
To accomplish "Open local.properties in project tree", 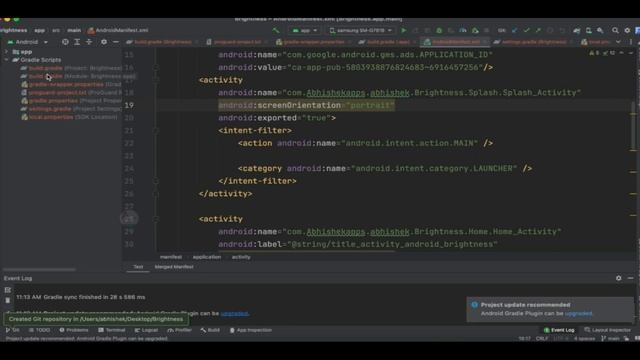I will (x=69, y=117).
